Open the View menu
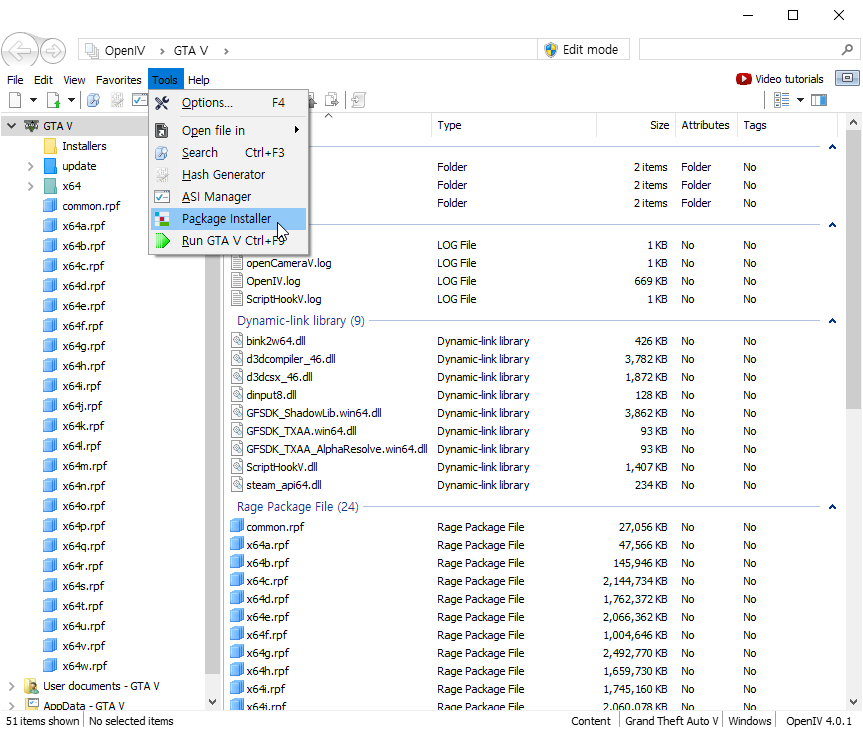The image size is (863, 732). click(x=74, y=80)
